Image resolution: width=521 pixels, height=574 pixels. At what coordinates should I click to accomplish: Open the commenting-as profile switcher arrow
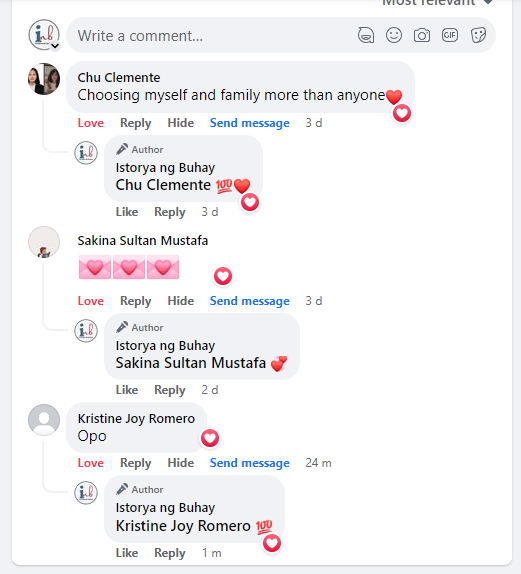coord(55,46)
